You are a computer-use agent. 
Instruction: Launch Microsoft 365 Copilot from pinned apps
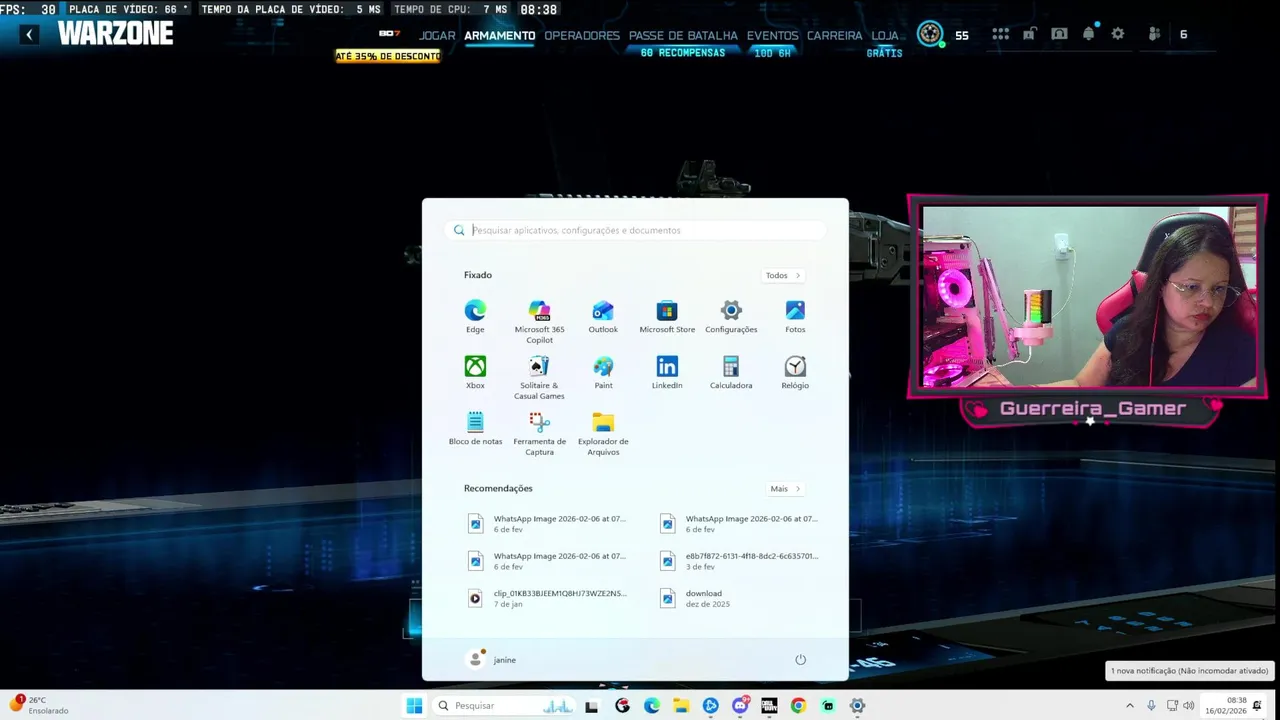[539, 322]
